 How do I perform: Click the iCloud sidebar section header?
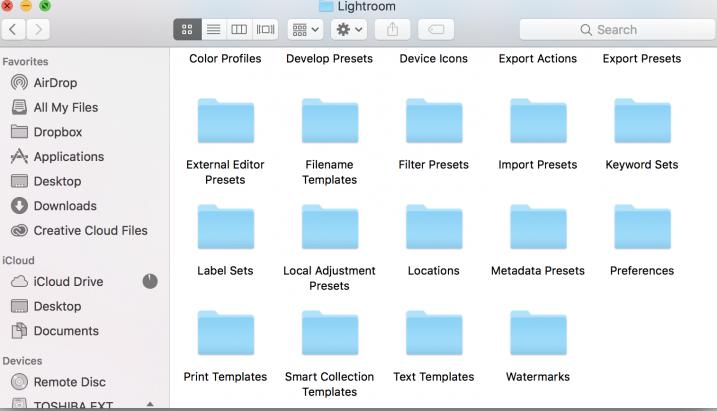pos(18,261)
